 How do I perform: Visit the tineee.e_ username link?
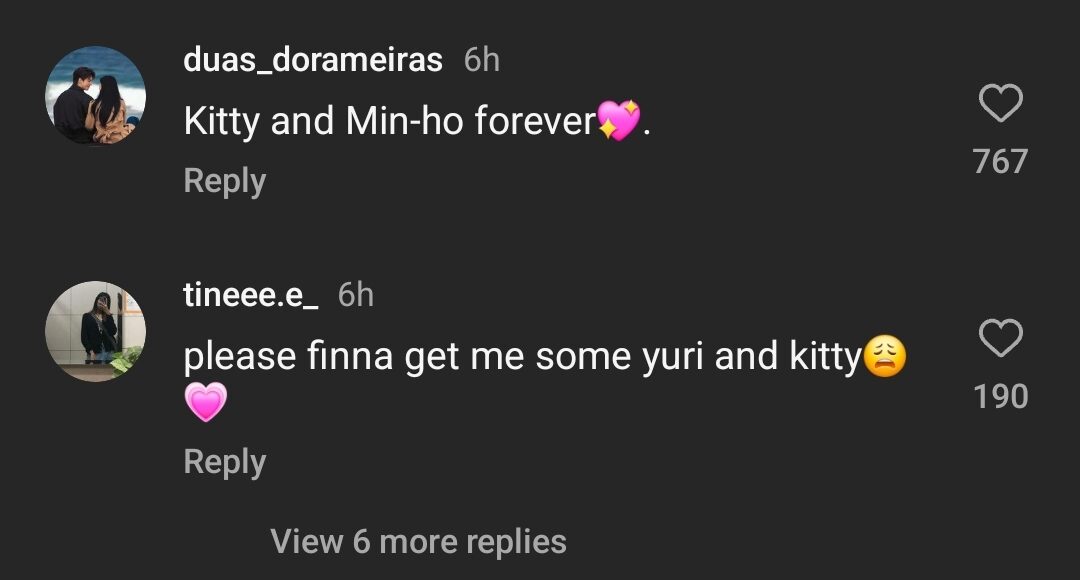[250, 295]
